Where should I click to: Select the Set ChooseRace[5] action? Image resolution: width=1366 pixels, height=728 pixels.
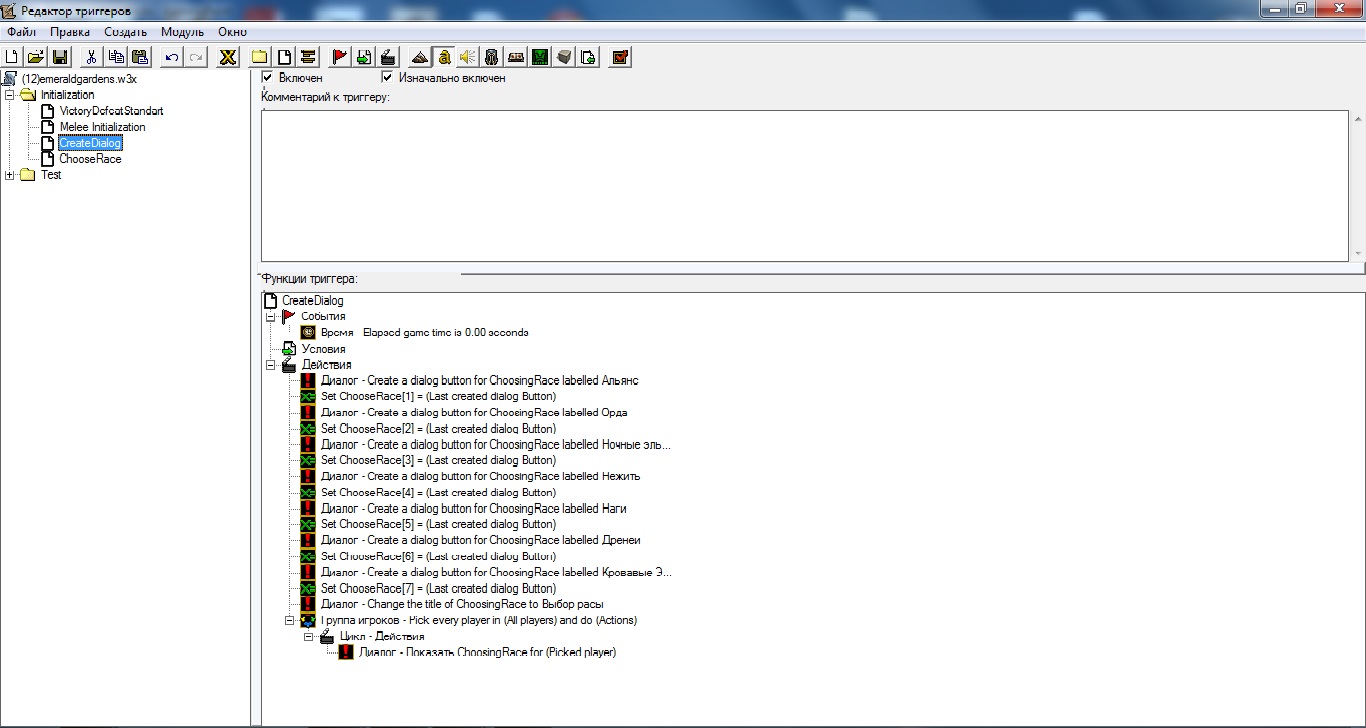pos(438,524)
